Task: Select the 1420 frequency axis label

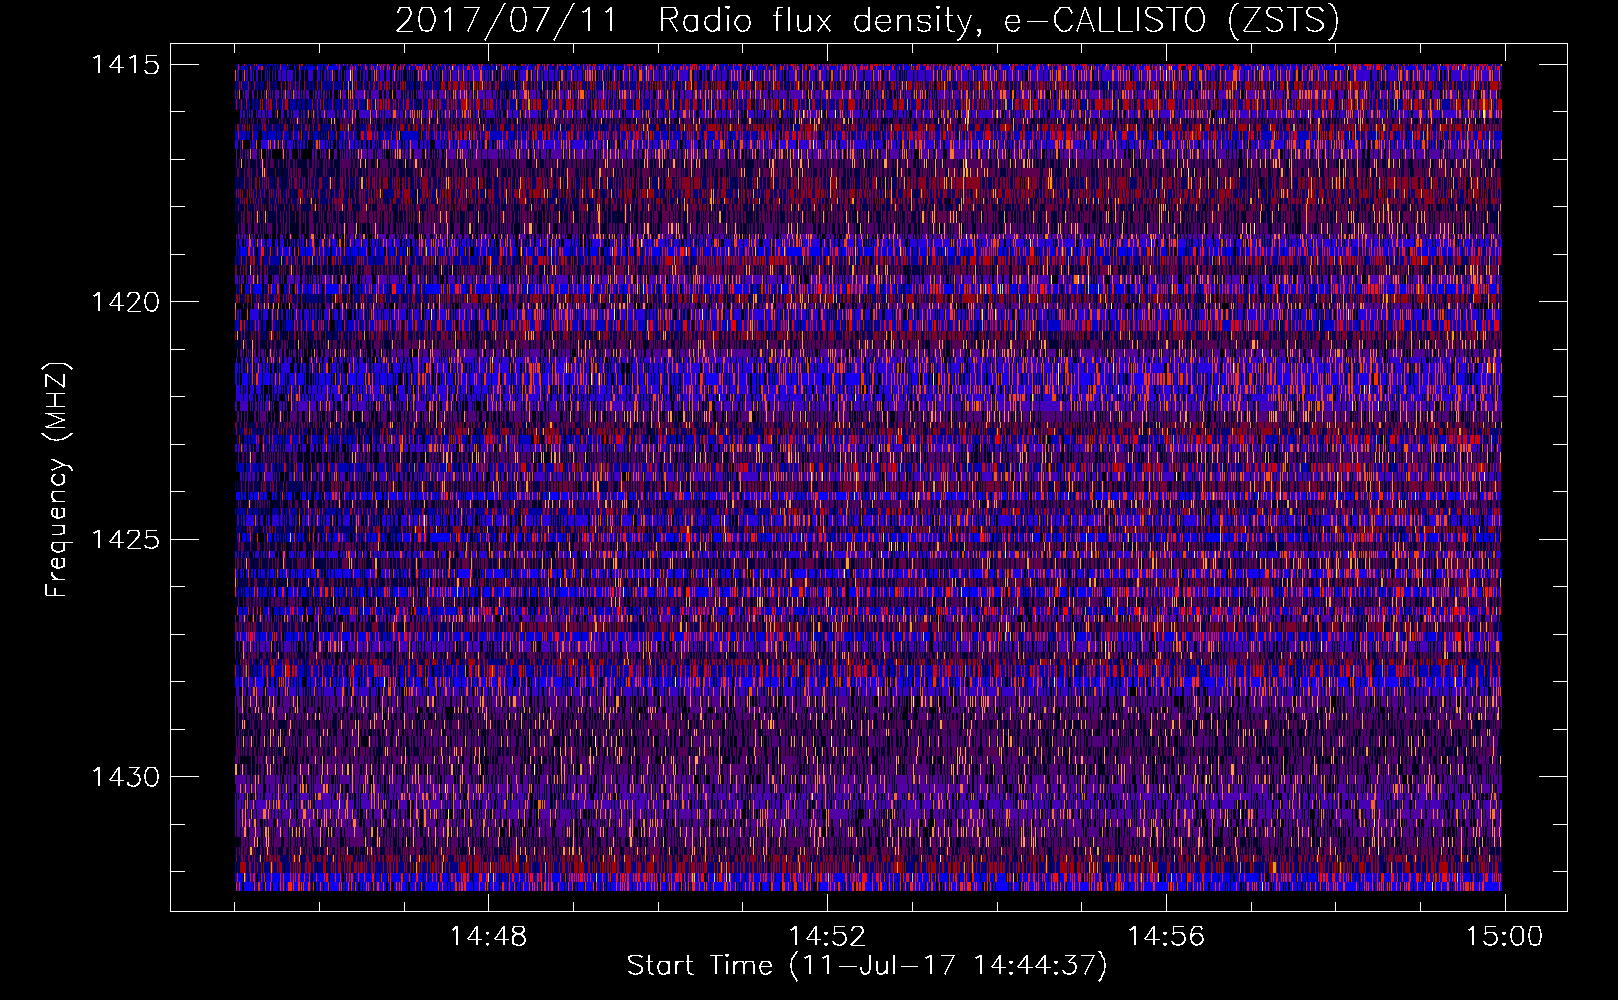Action: pyautogui.click(x=125, y=302)
